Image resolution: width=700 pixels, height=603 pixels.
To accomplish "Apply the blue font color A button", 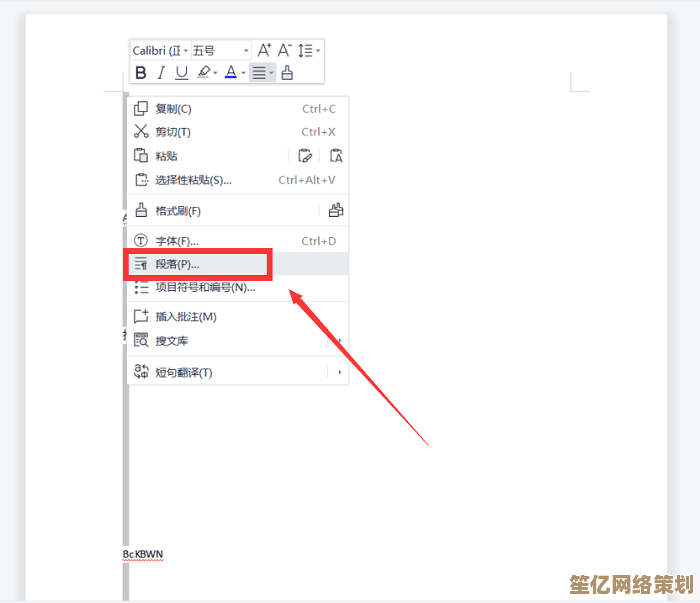I will tap(230, 72).
